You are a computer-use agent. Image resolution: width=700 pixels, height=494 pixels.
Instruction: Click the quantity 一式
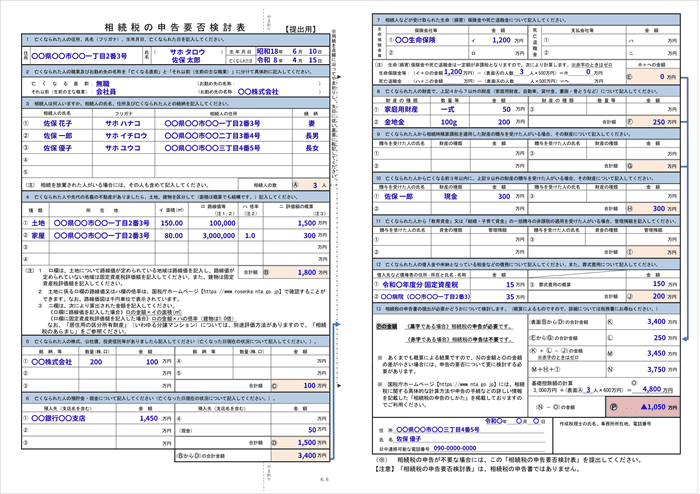point(448,109)
